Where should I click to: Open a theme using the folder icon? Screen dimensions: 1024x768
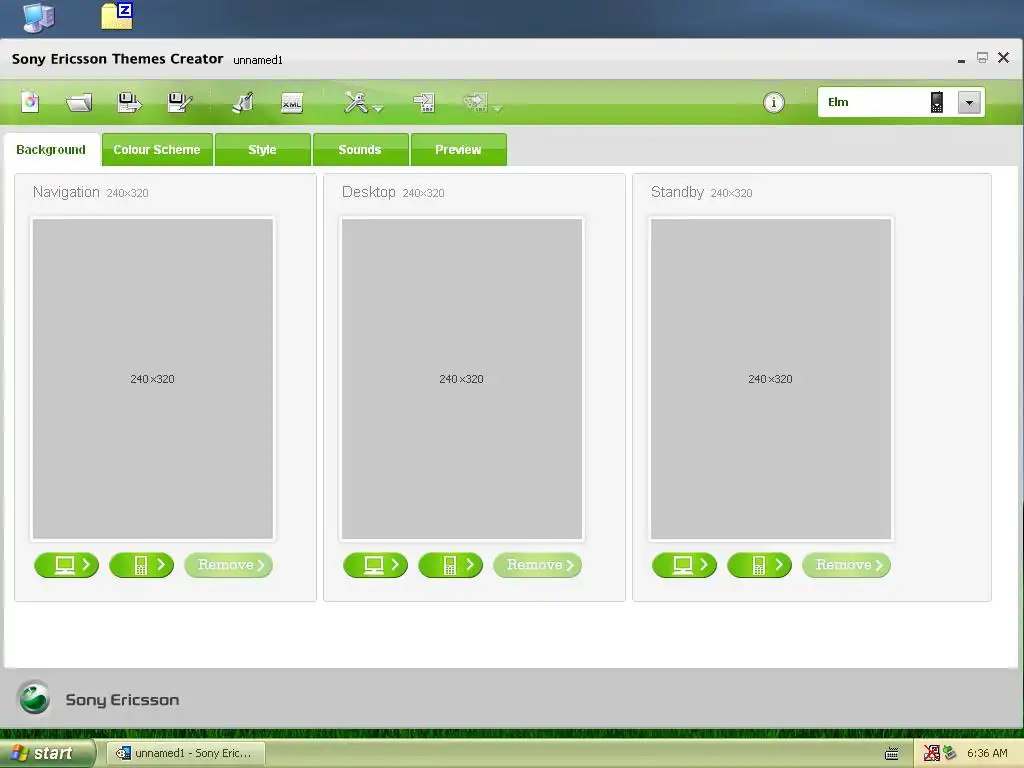(79, 103)
